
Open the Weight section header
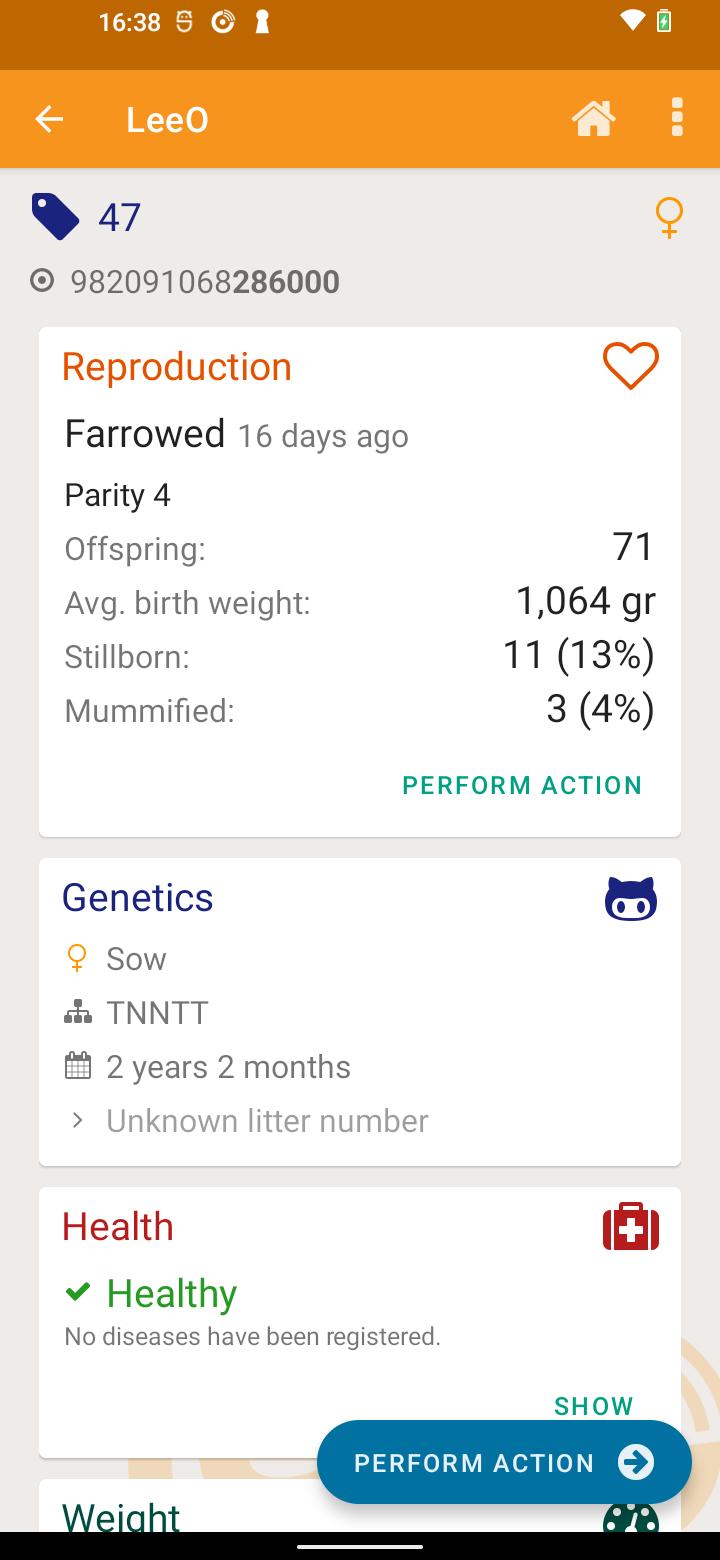(121, 1516)
